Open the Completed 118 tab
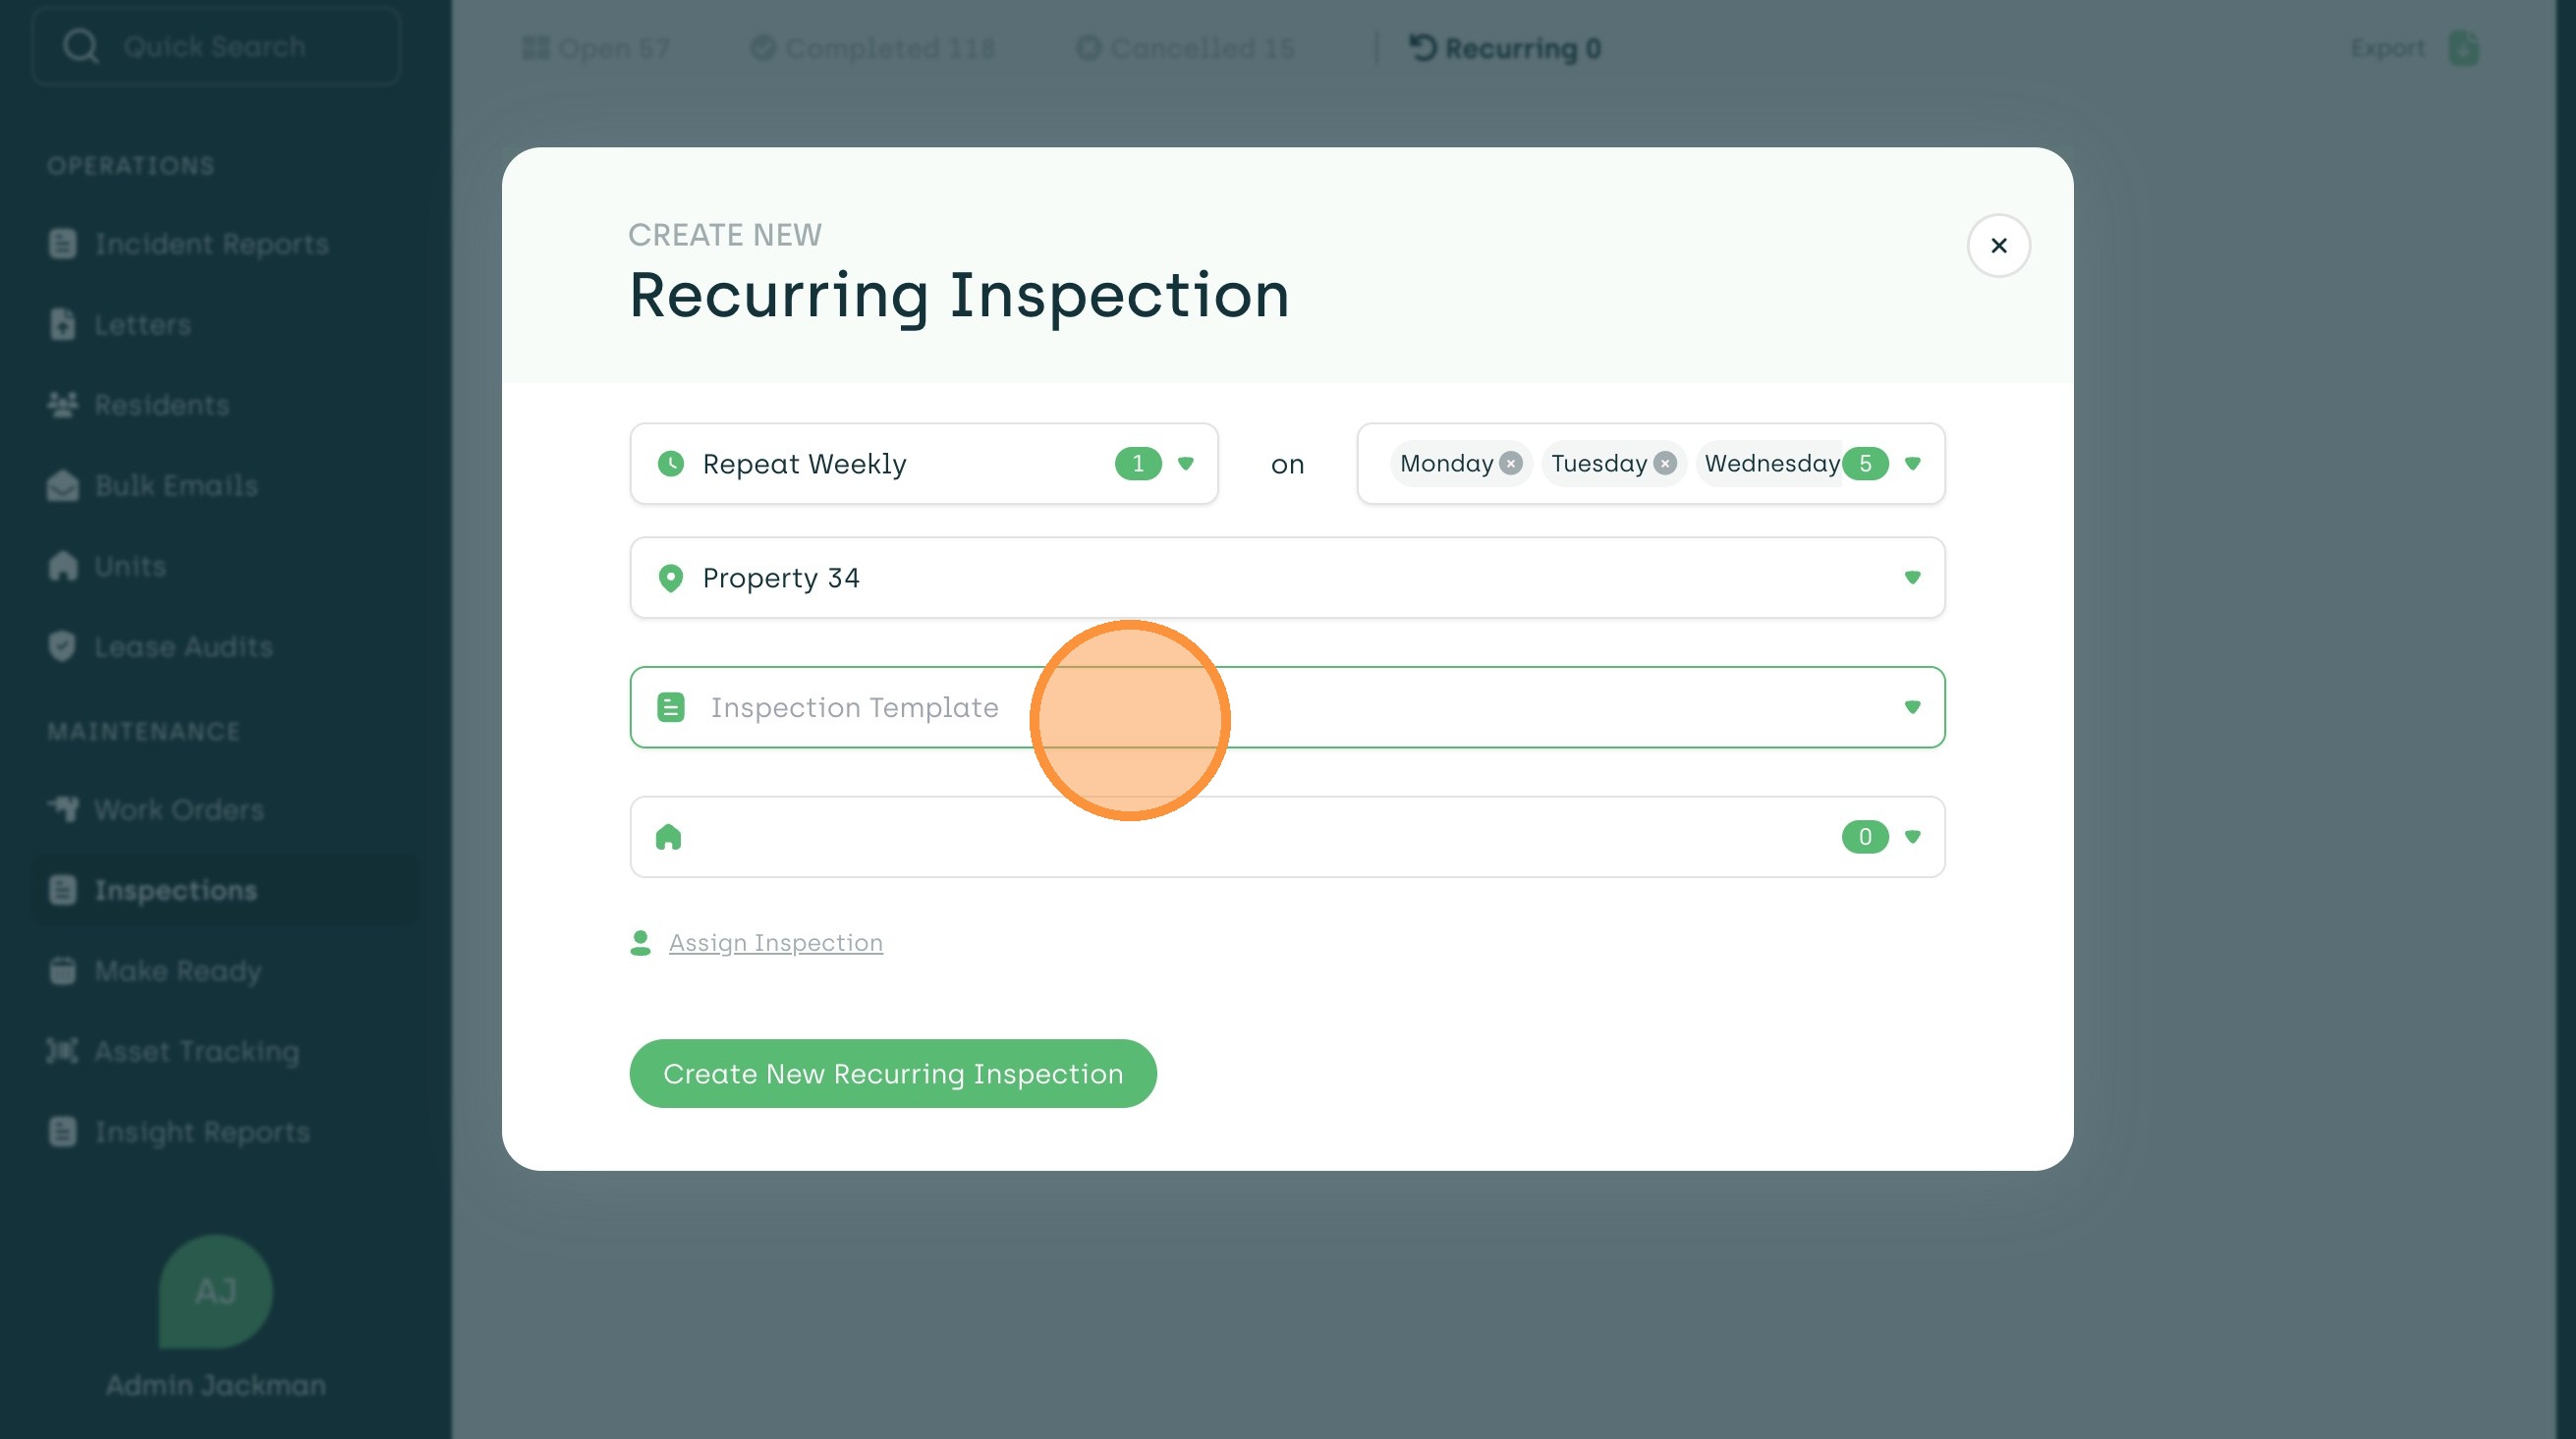Screen dimensions: 2576x1439 tap(873, 48)
